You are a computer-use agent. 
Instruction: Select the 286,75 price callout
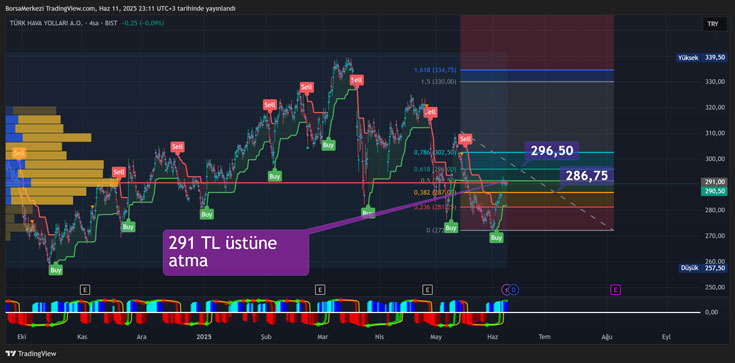[x=586, y=175]
